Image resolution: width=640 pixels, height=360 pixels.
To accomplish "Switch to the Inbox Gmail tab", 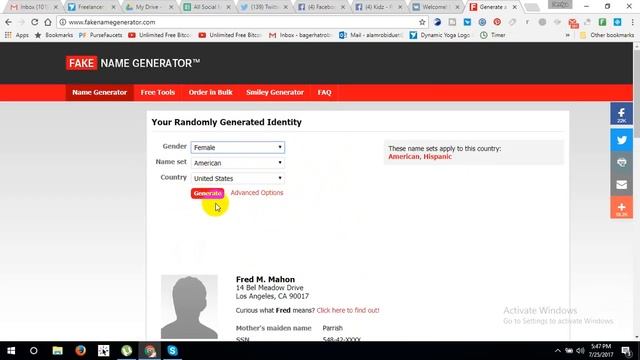I will (33, 7).
